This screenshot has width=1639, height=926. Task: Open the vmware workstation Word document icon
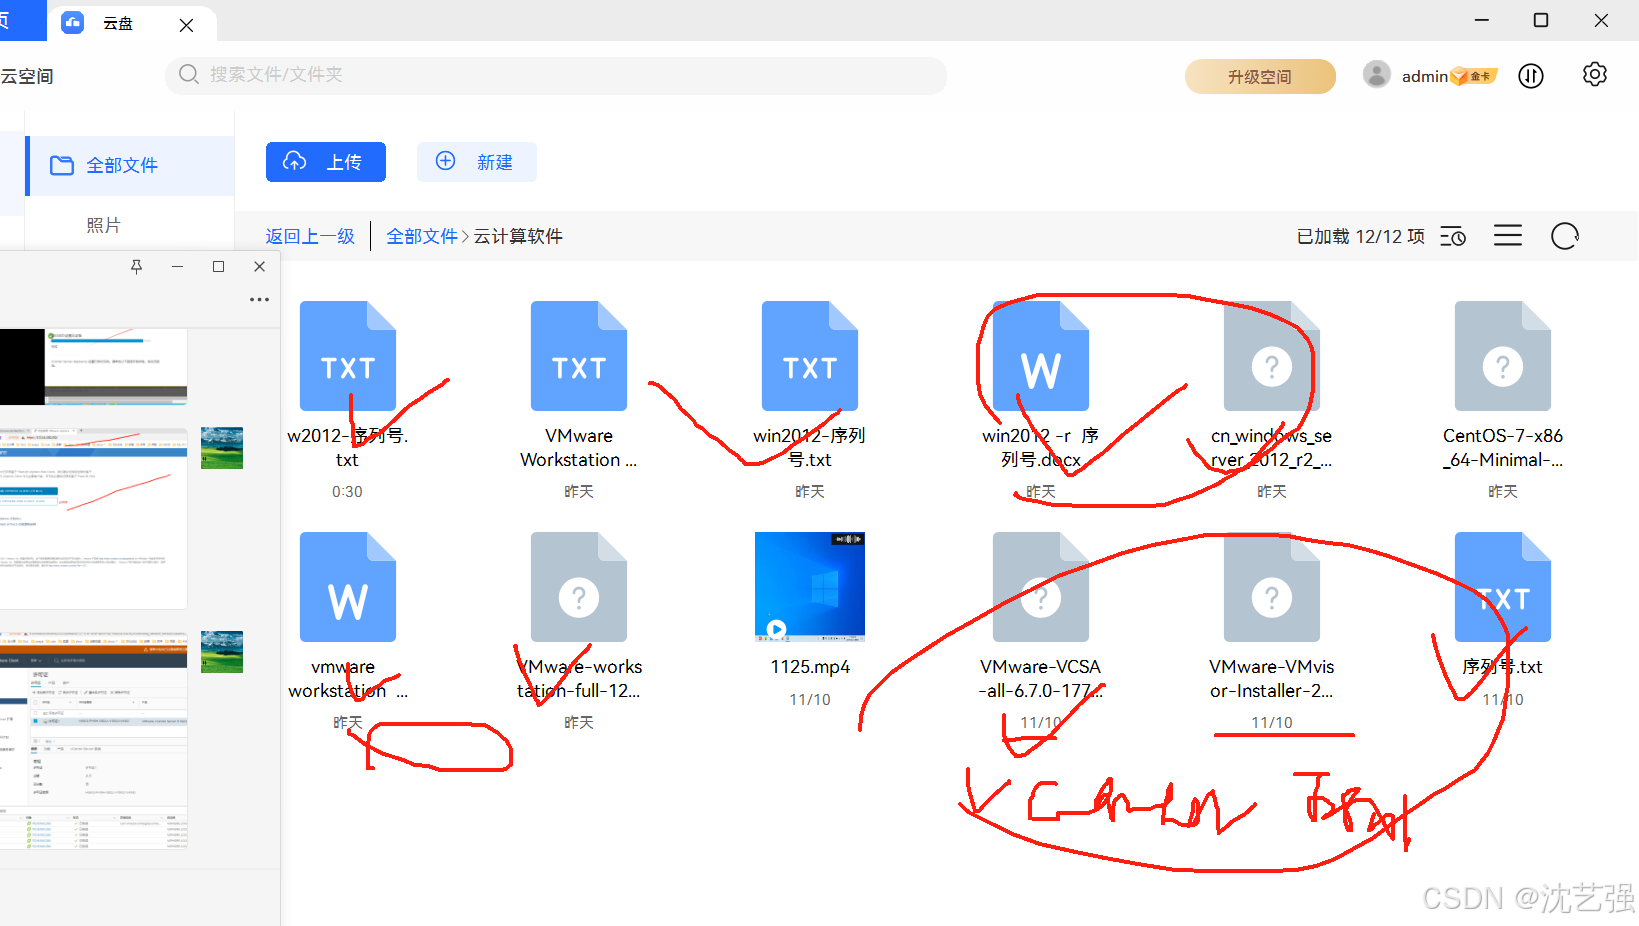pyautogui.click(x=348, y=587)
